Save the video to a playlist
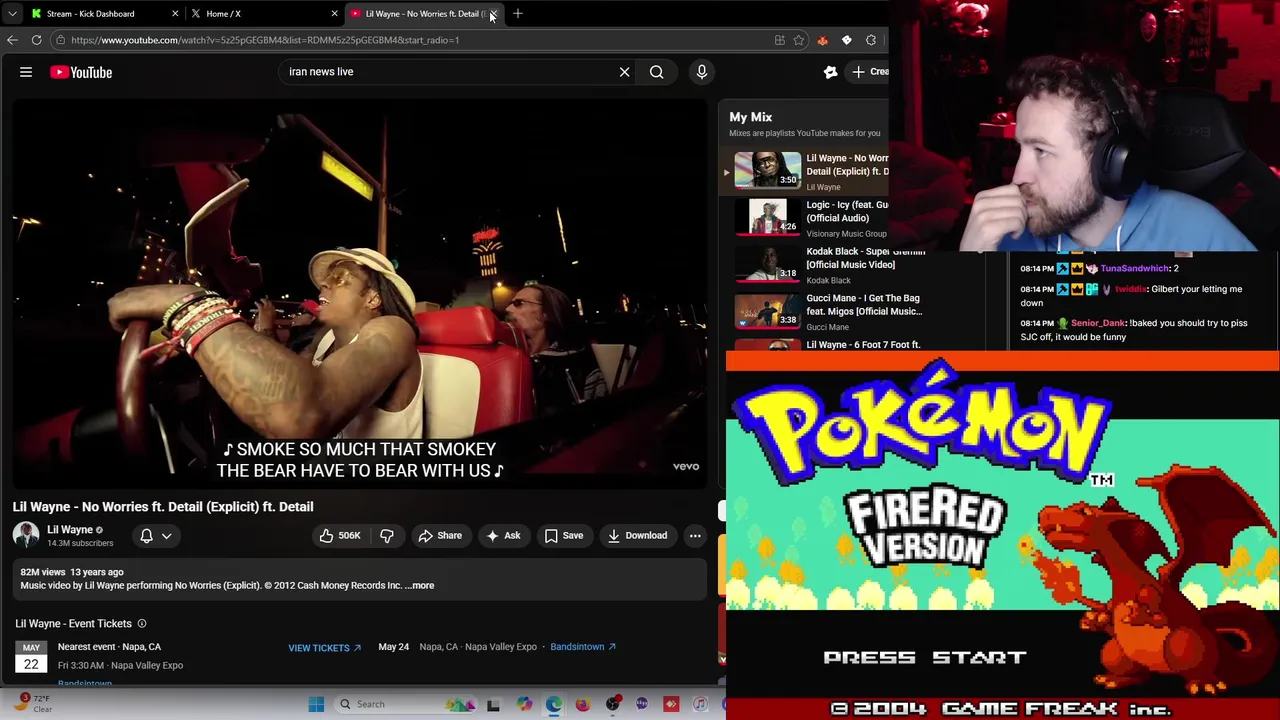The image size is (1280, 720). (564, 536)
